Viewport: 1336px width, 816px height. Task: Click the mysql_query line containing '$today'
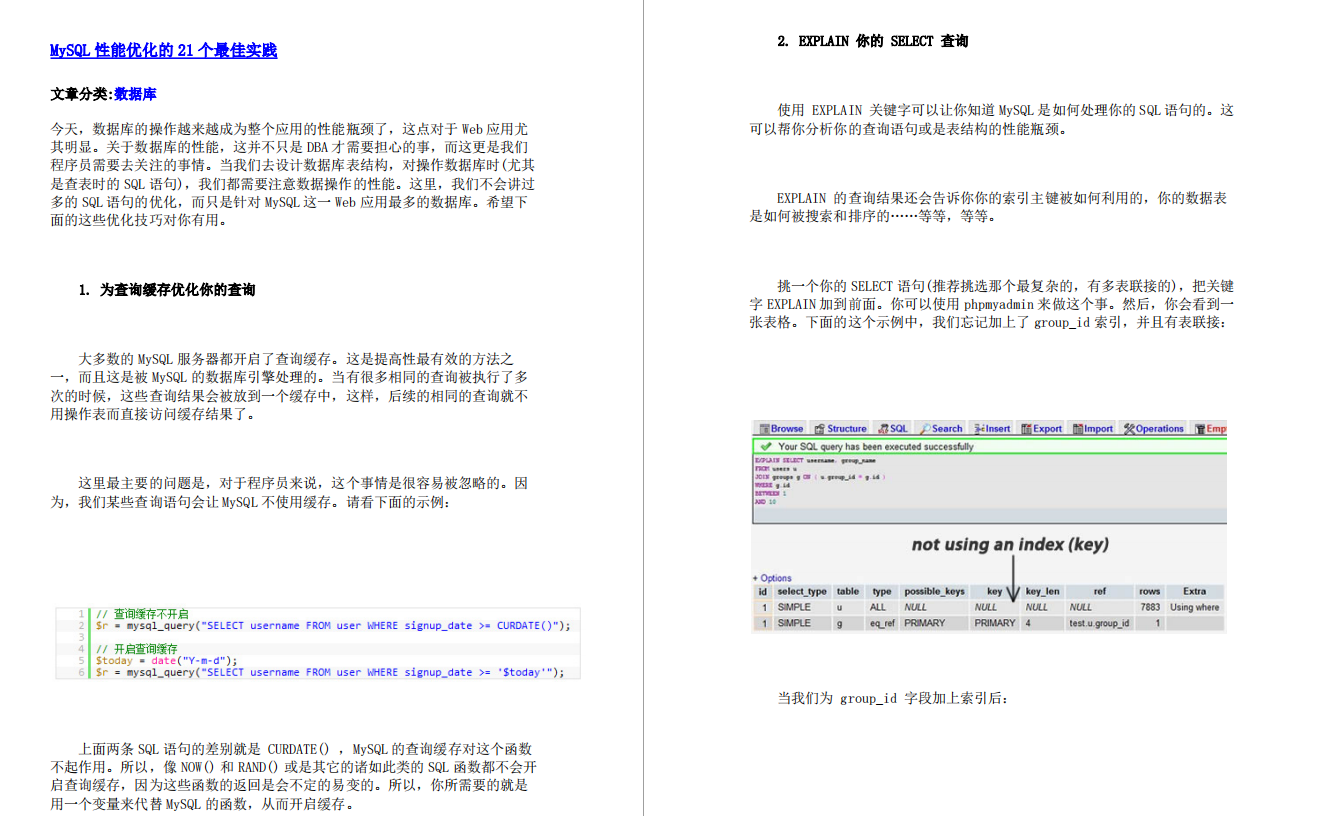click(x=330, y=672)
